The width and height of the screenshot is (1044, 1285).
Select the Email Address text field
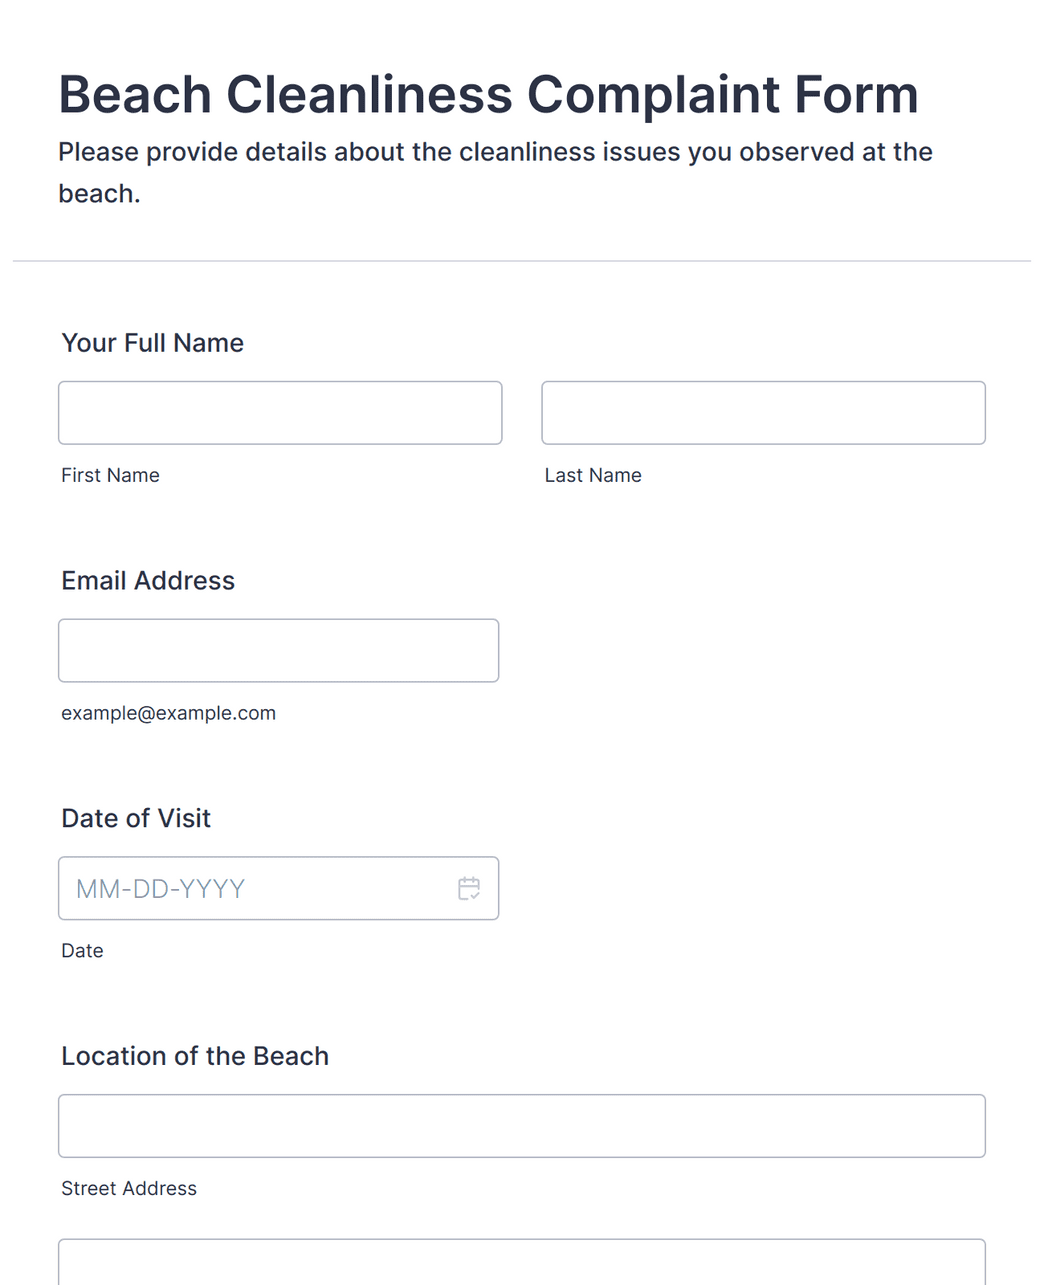coord(278,651)
